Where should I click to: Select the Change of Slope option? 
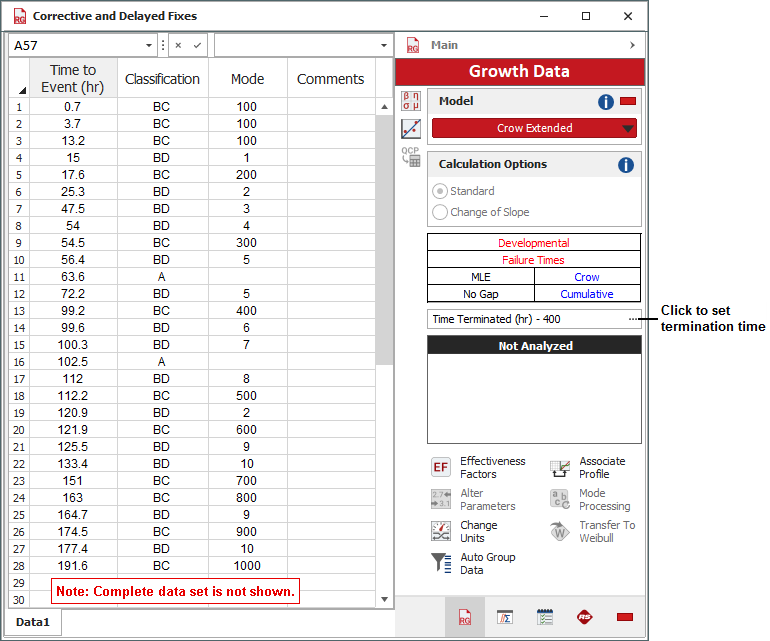[x=440, y=212]
